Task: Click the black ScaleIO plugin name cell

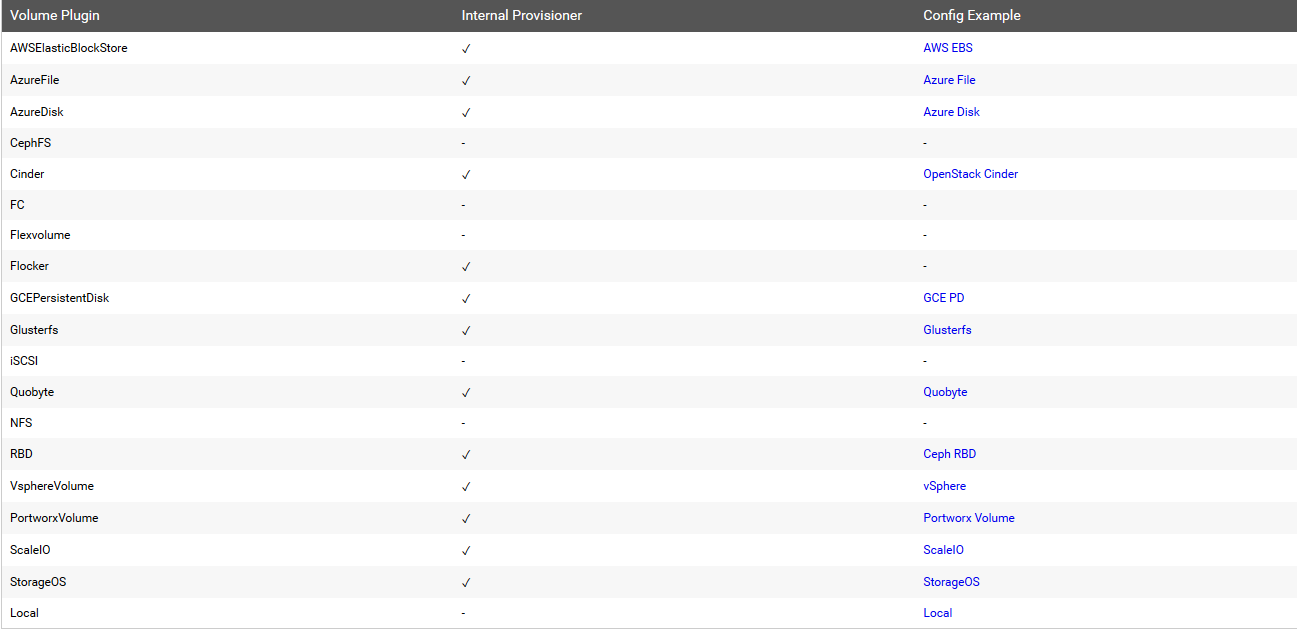Action: click(30, 550)
